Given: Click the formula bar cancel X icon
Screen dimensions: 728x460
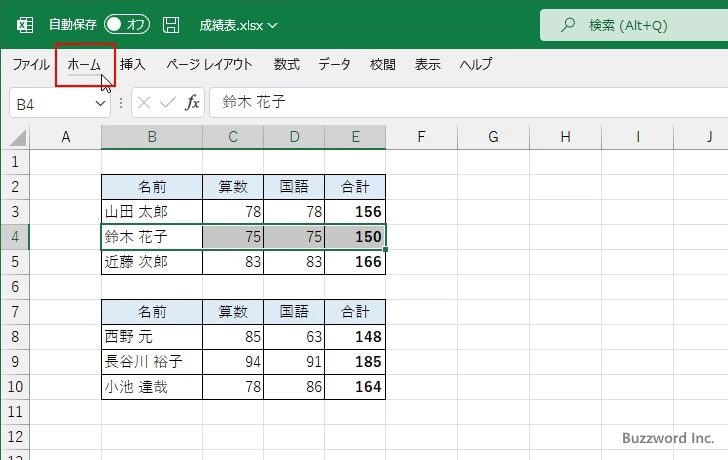Looking at the screenshot, I should [144, 103].
